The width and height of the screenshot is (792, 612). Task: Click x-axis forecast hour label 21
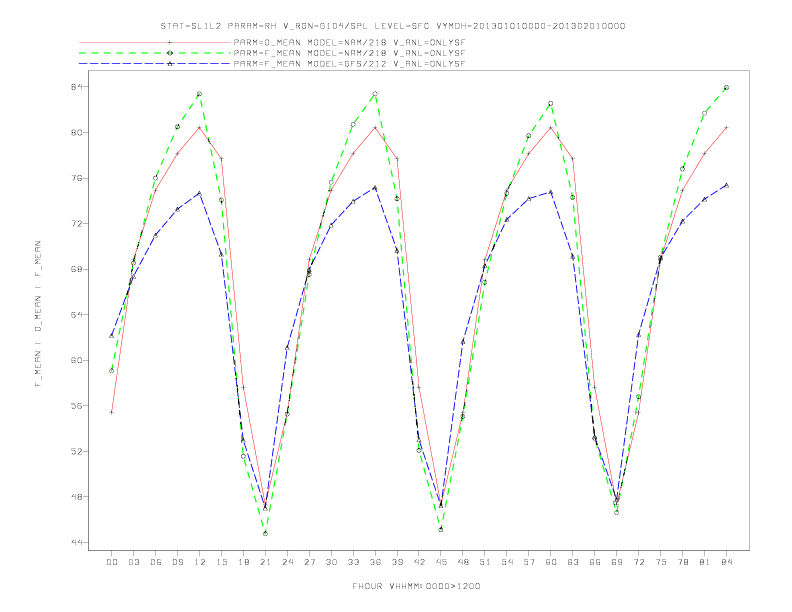pos(265,562)
